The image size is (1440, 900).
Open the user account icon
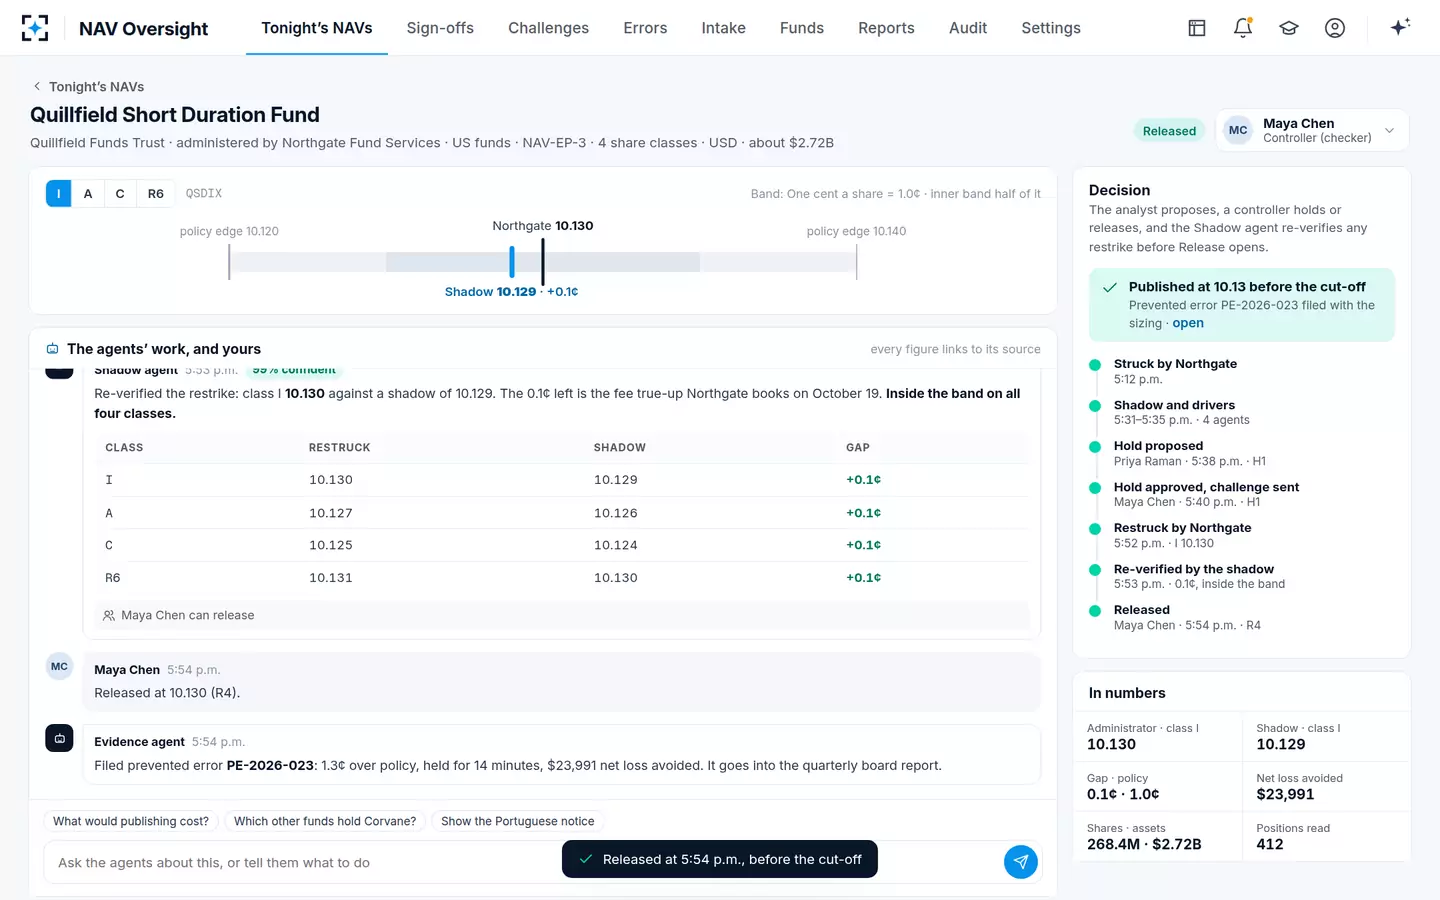coord(1335,28)
